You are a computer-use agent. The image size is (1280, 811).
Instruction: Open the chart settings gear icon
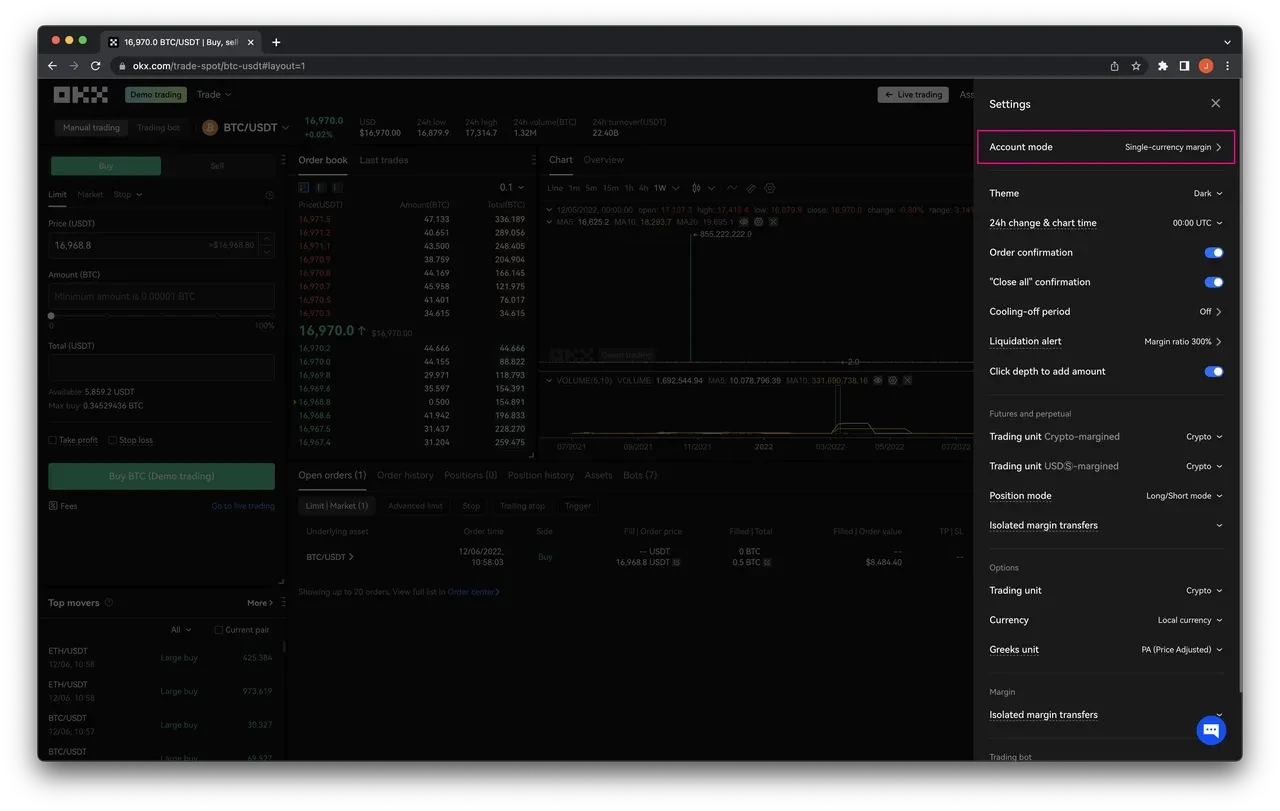pos(770,188)
